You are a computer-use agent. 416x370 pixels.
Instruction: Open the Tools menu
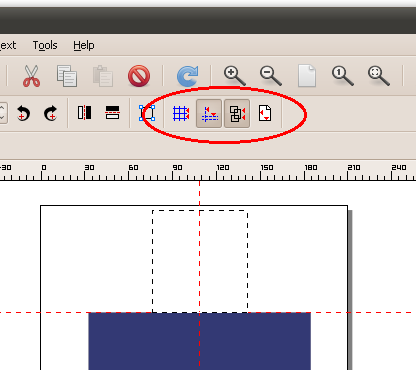tap(45, 45)
